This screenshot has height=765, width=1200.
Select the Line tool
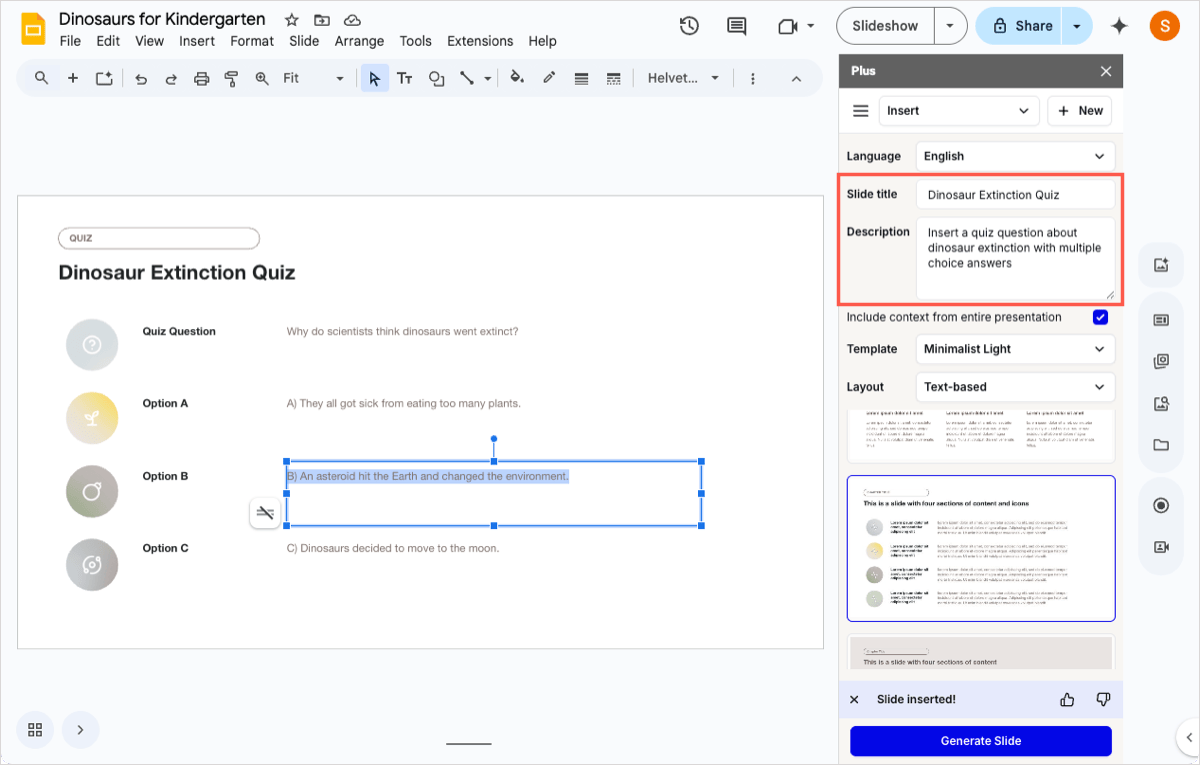467,78
